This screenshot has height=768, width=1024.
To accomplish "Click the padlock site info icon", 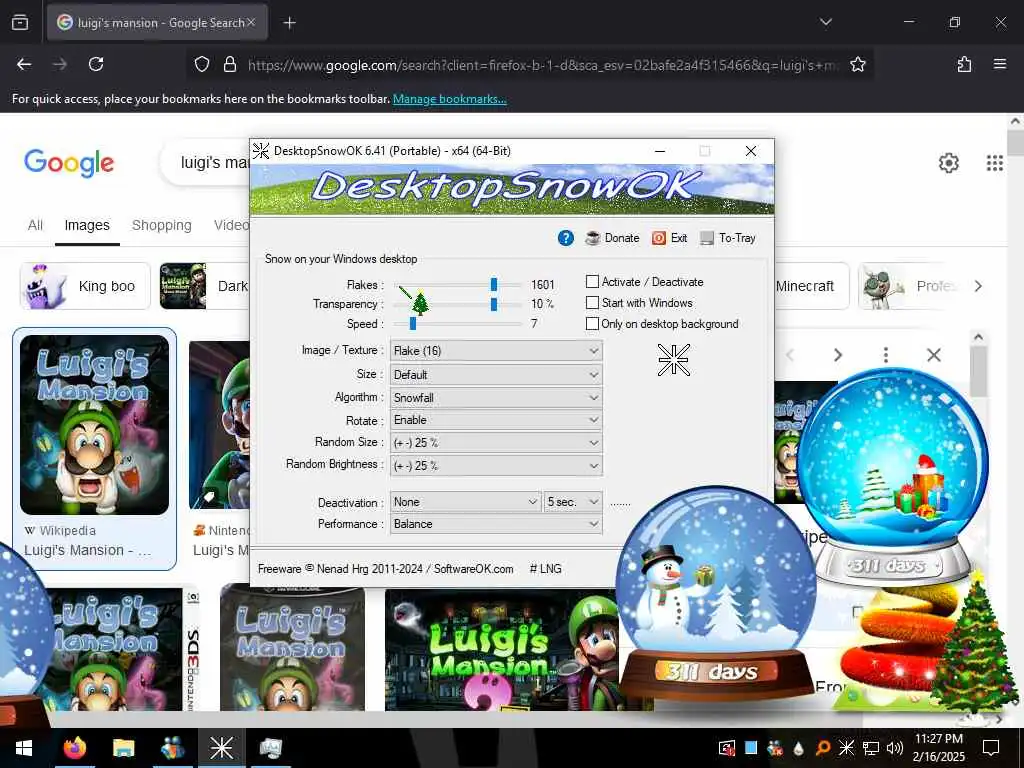I will (x=229, y=64).
